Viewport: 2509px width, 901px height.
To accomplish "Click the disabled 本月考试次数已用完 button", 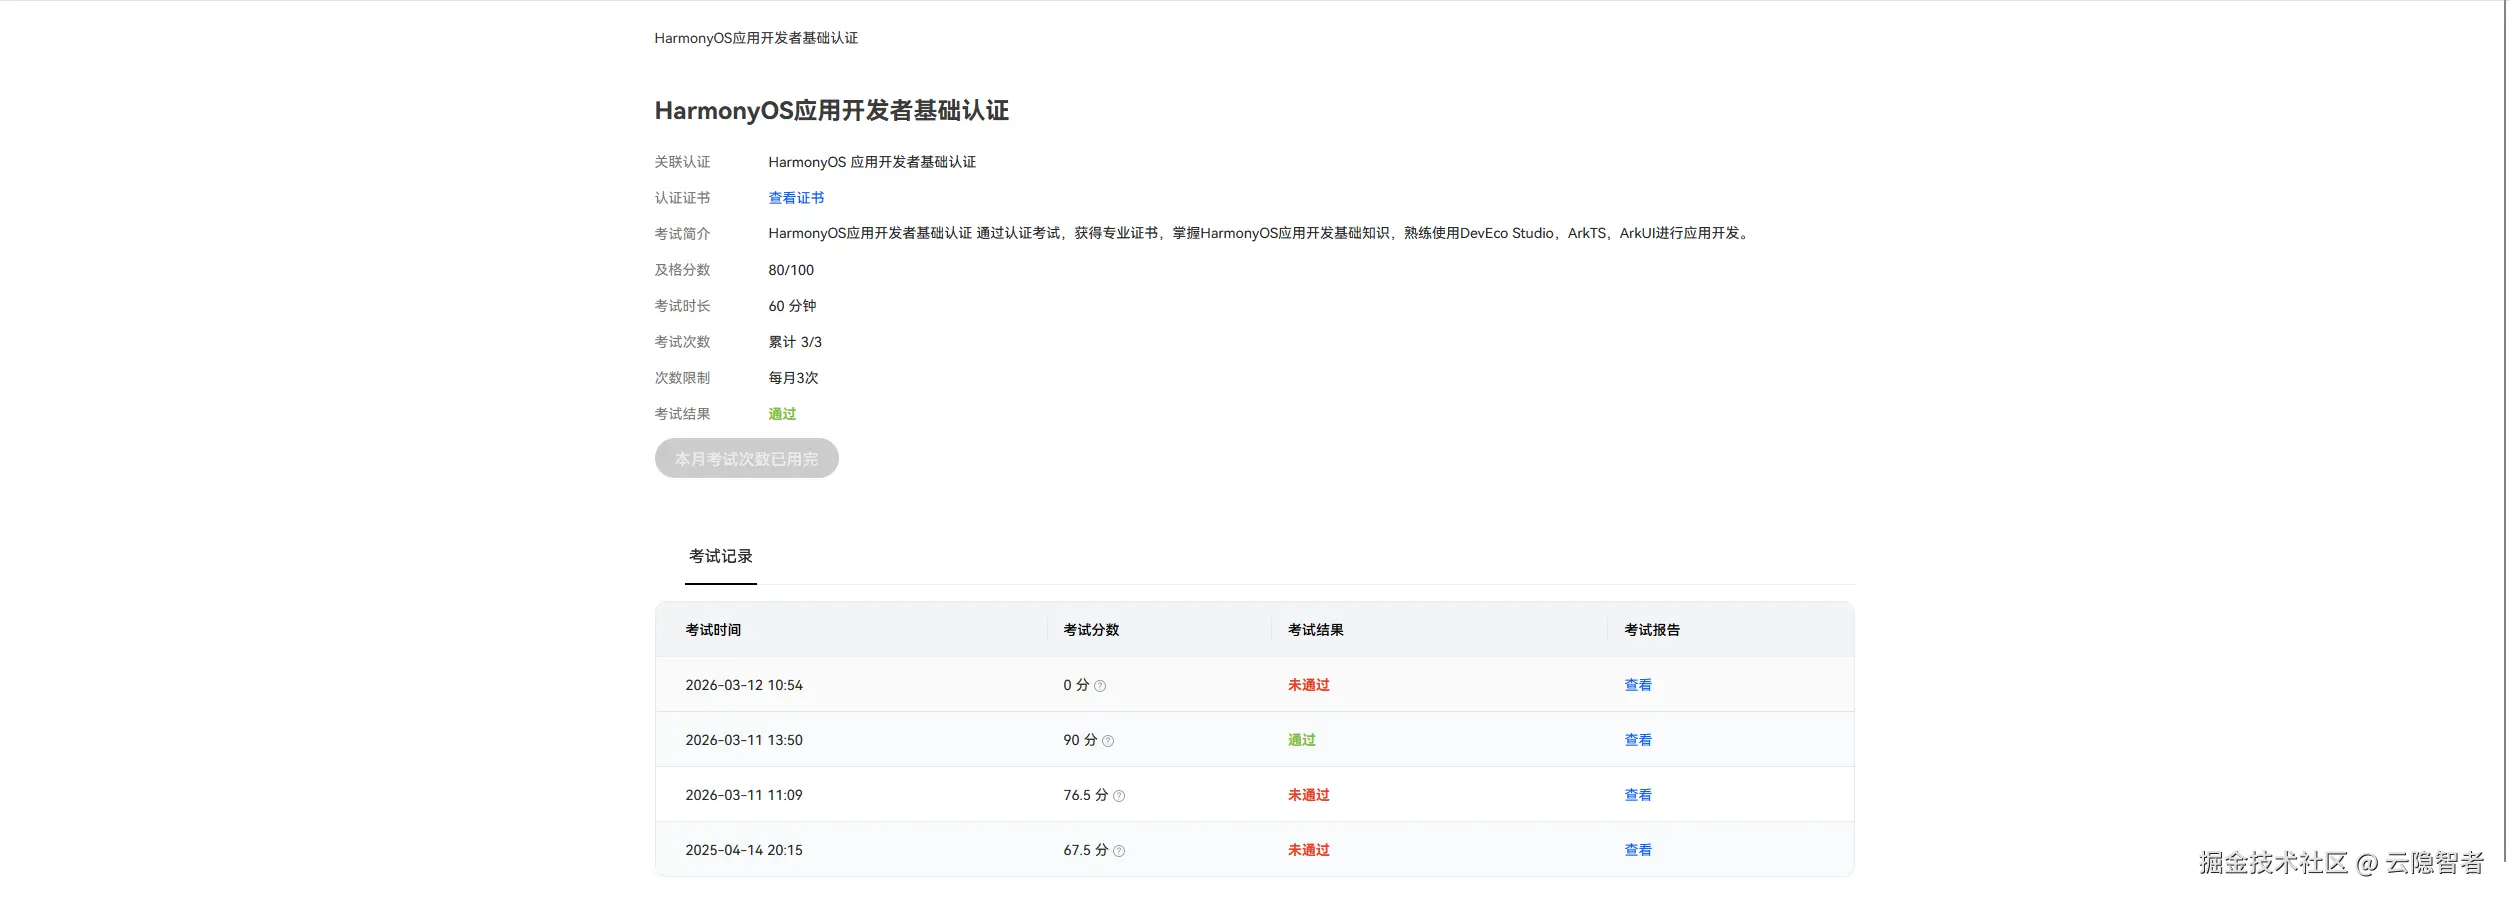I will [746, 458].
